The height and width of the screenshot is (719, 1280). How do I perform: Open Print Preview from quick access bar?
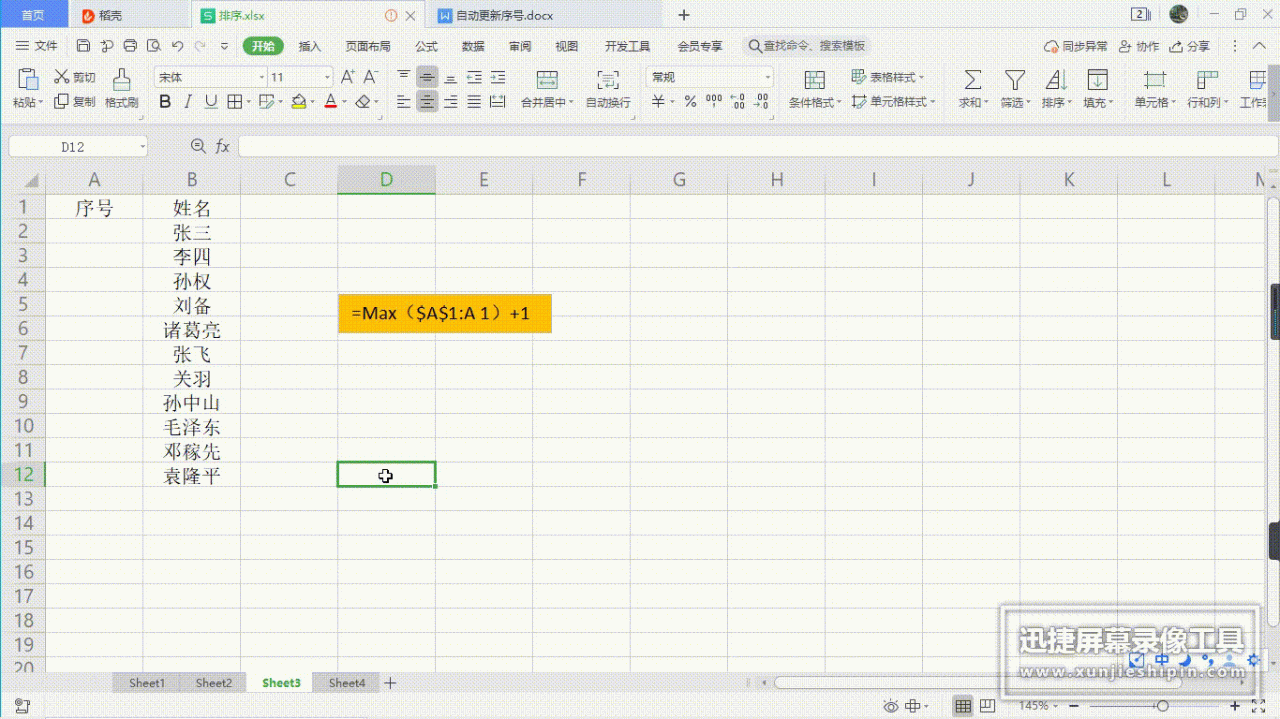pyautogui.click(x=153, y=46)
